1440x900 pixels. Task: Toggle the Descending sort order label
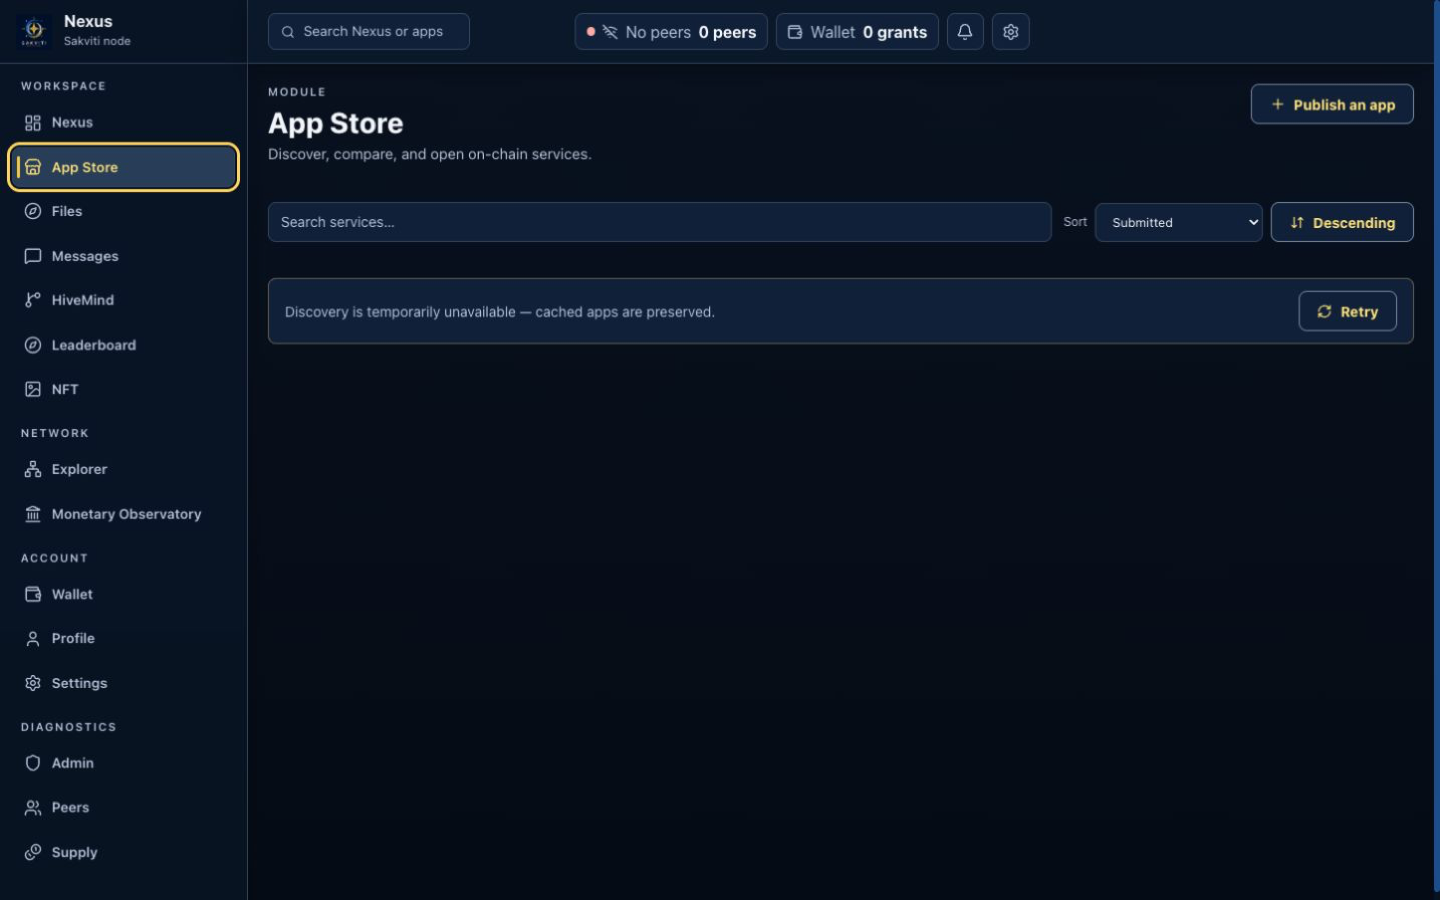pos(1354,223)
